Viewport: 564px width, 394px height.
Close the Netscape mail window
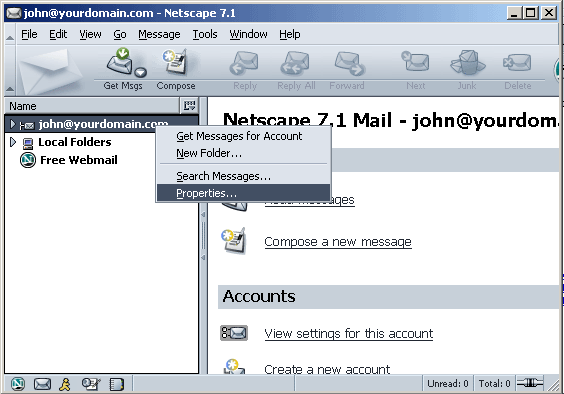tap(549, 13)
